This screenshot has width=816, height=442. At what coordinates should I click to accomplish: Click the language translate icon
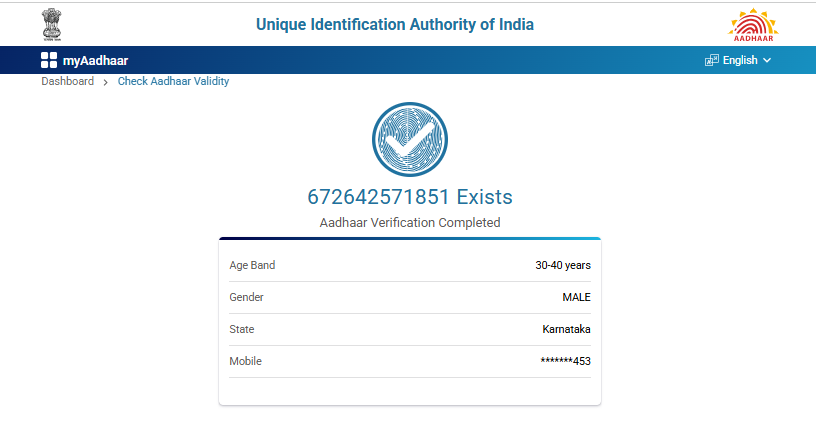point(711,60)
